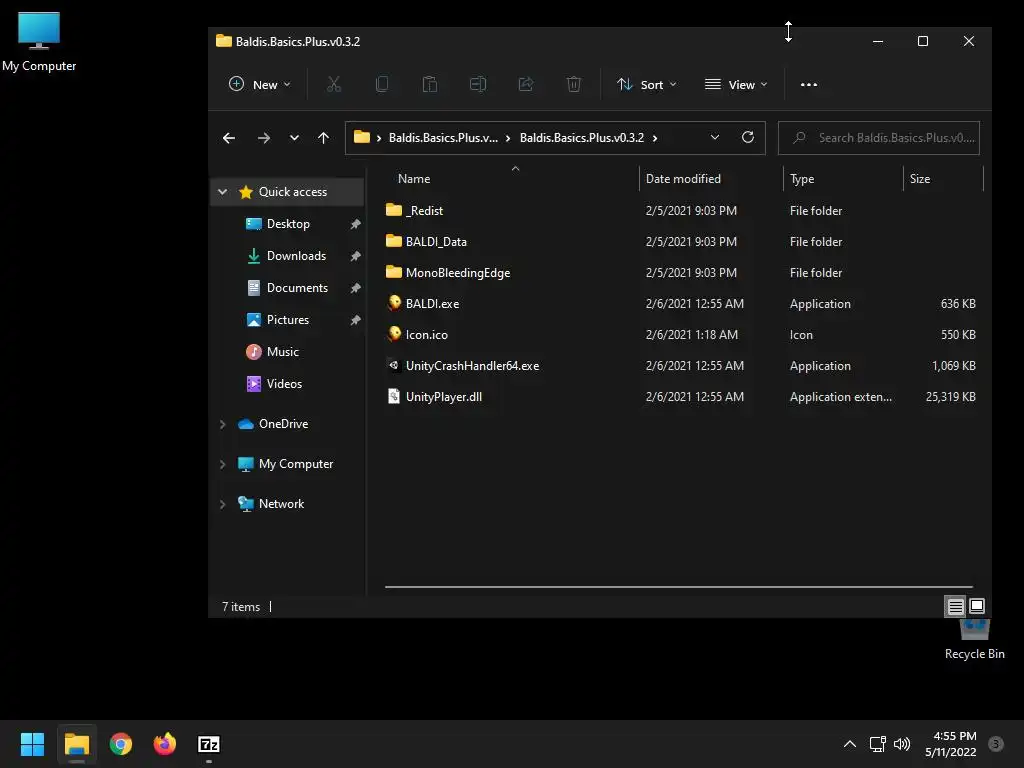Viewport: 1024px width, 768px height.
Task: Click the pin icon beside Pictures
Action: [x=355, y=320]
